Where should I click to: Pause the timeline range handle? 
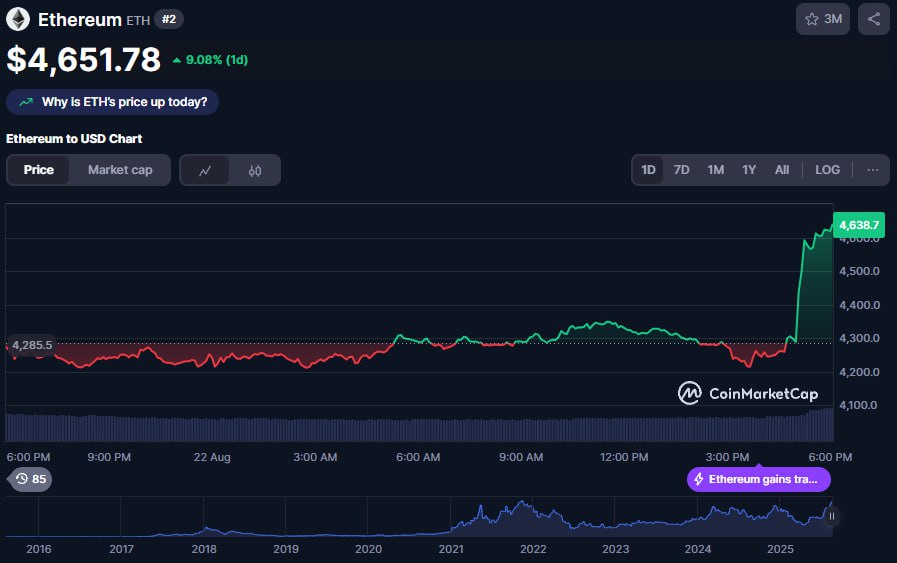832,516
